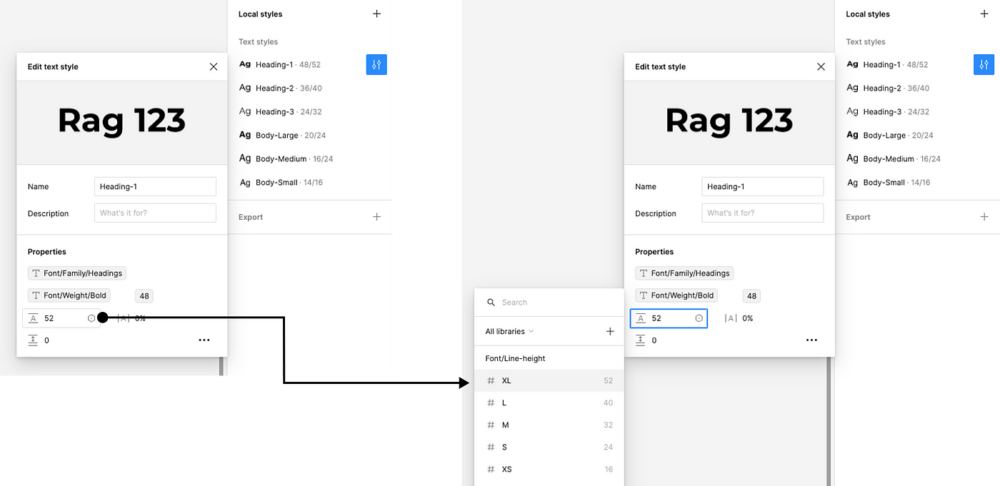This screenshot has height=486, width=1000.
Task: Click the apply variable icon in the focused line height field
Action: [x=699, y=318]
